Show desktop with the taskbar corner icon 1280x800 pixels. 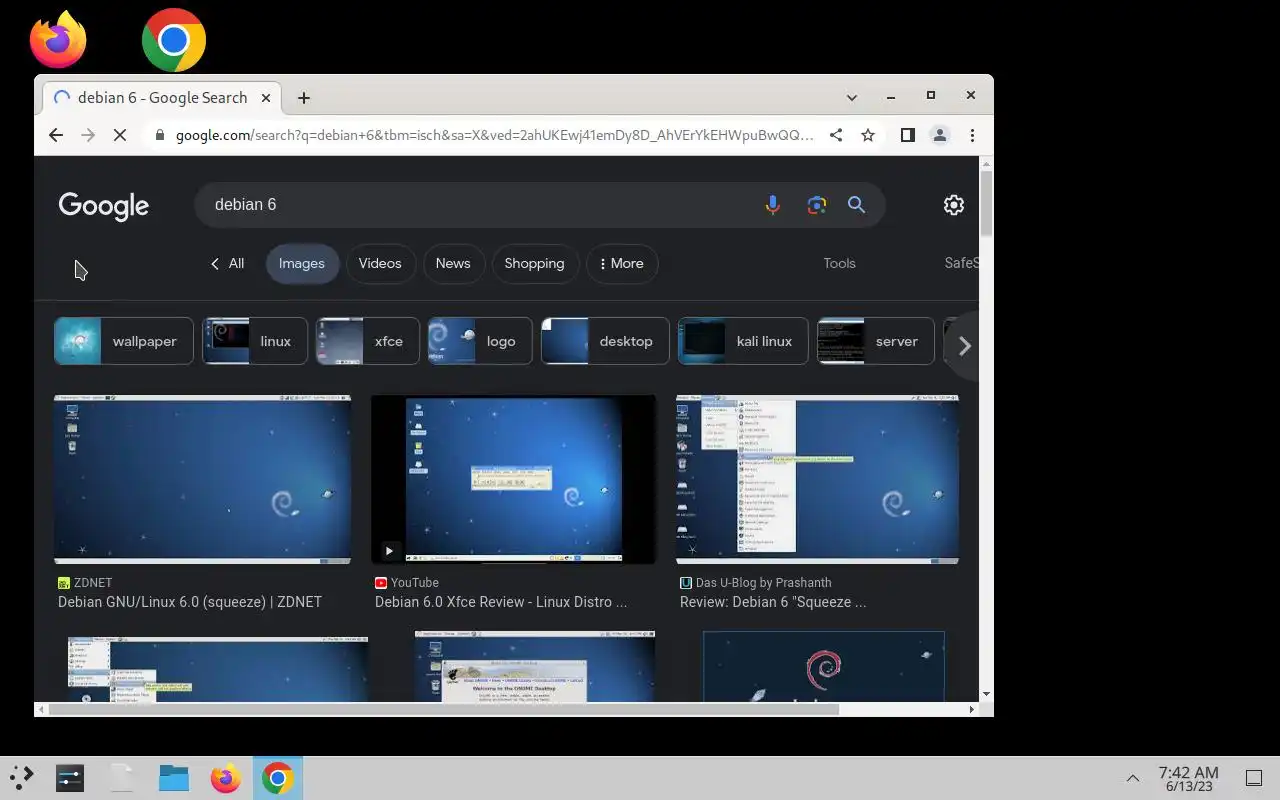click(1253, 778)
